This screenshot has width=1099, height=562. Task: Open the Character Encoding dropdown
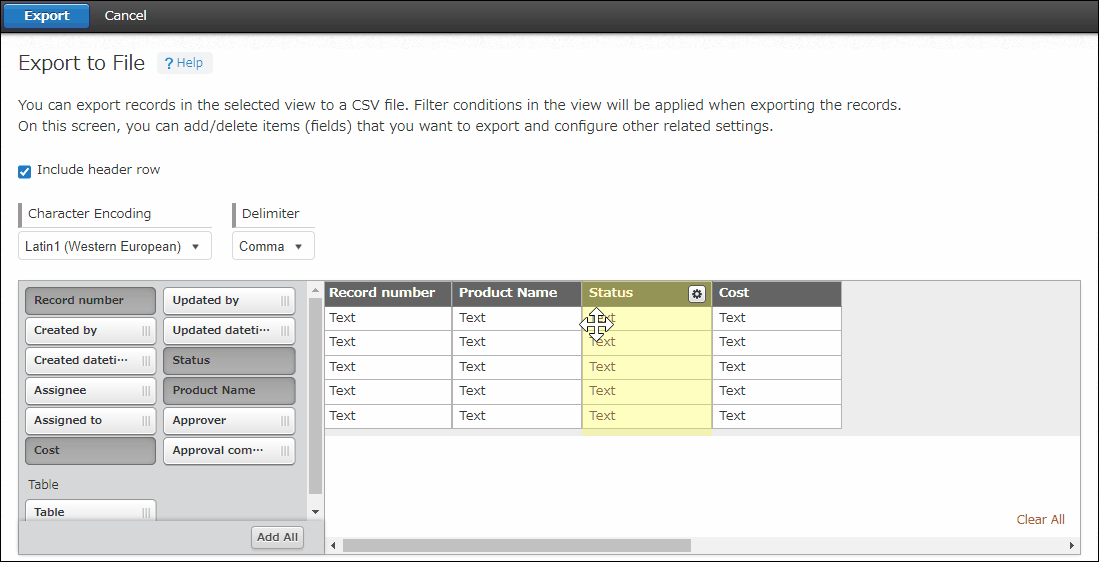[x=115, y=246]
